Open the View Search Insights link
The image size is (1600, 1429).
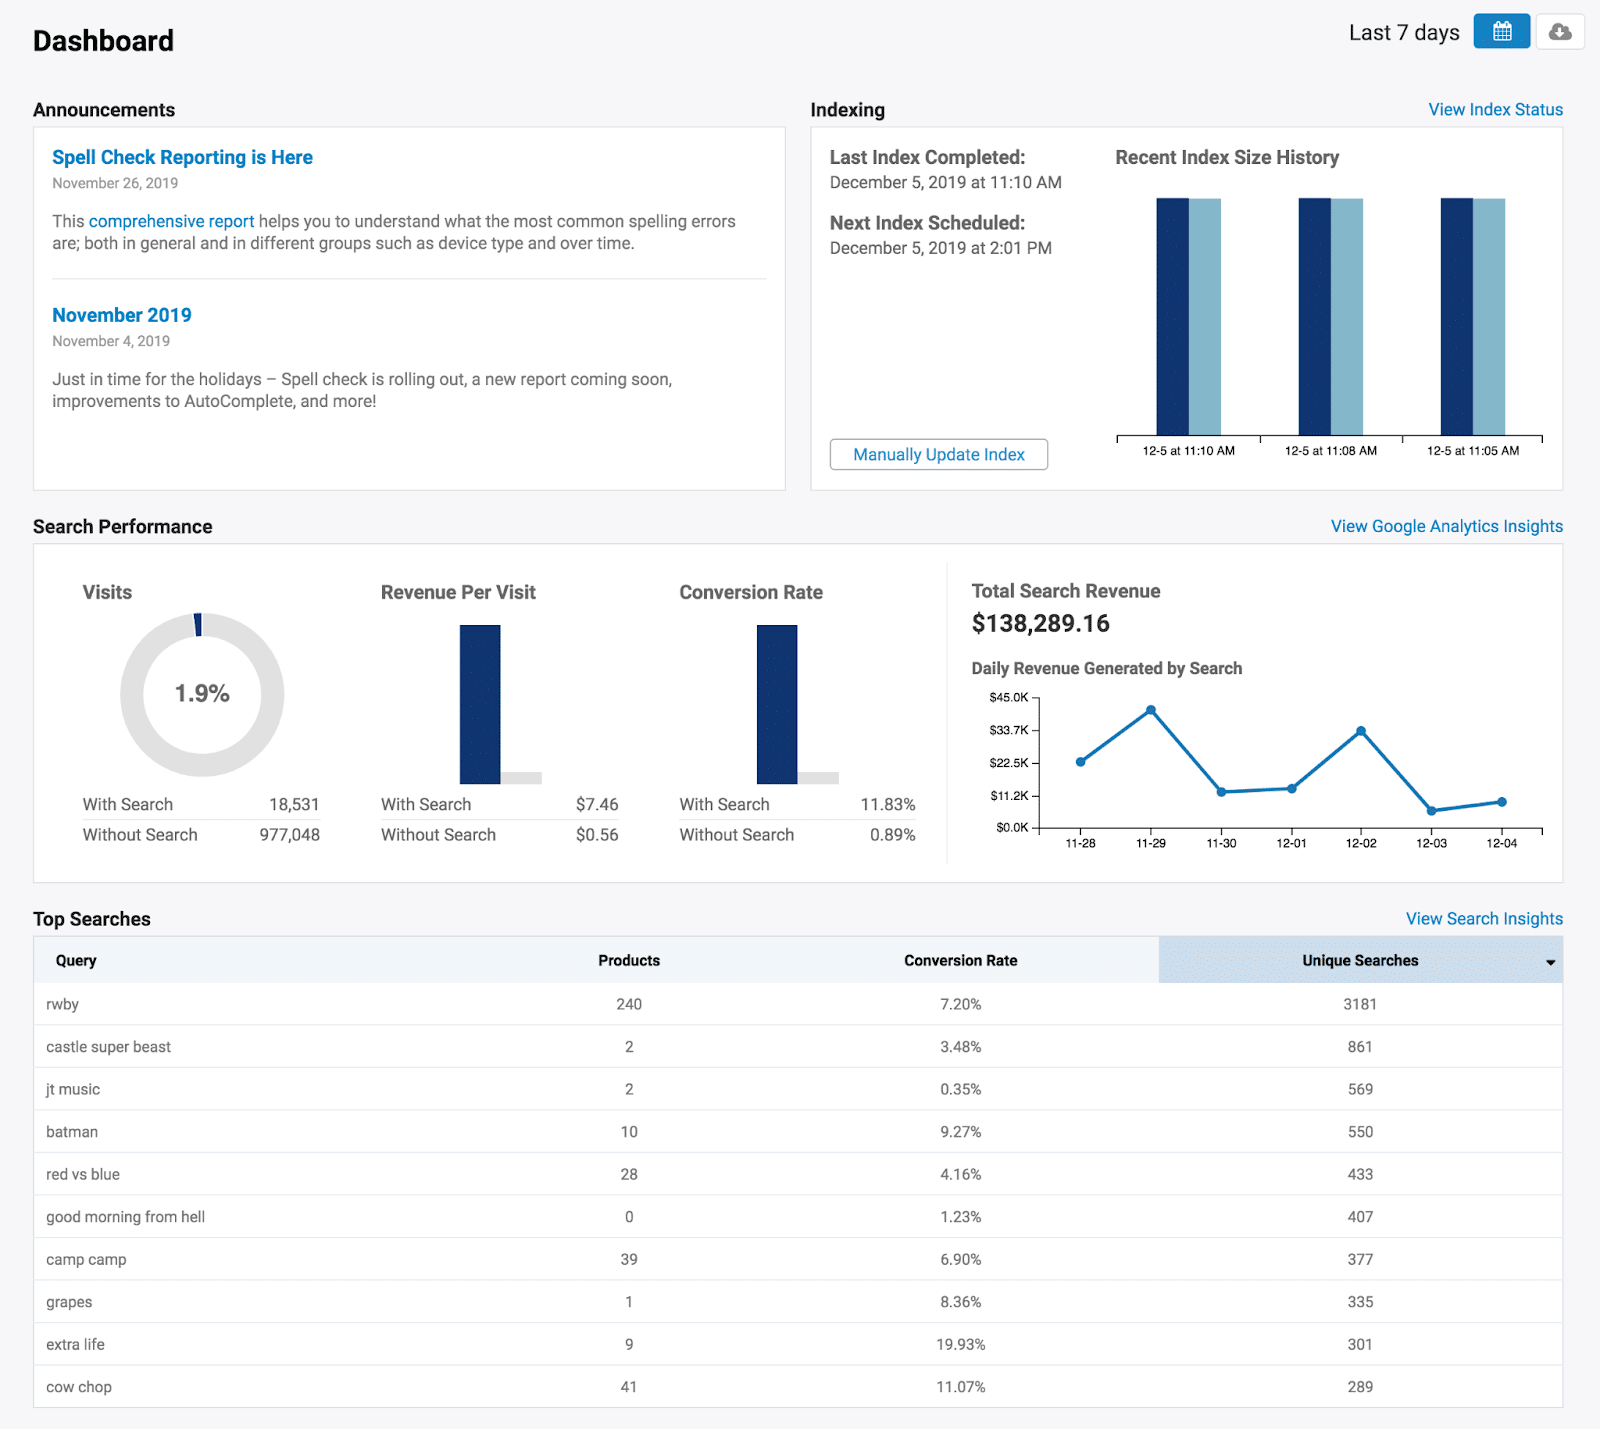tap(1484, 919)
